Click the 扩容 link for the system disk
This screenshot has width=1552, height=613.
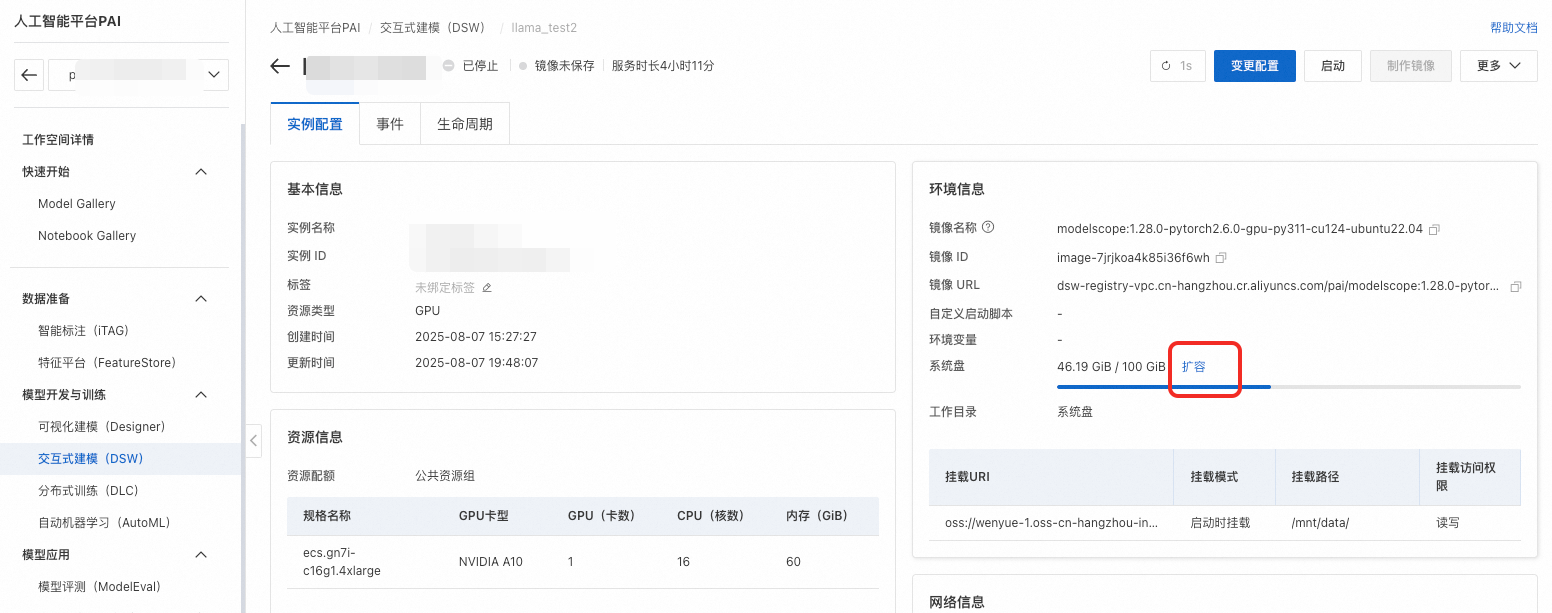tap(1194, 367)
